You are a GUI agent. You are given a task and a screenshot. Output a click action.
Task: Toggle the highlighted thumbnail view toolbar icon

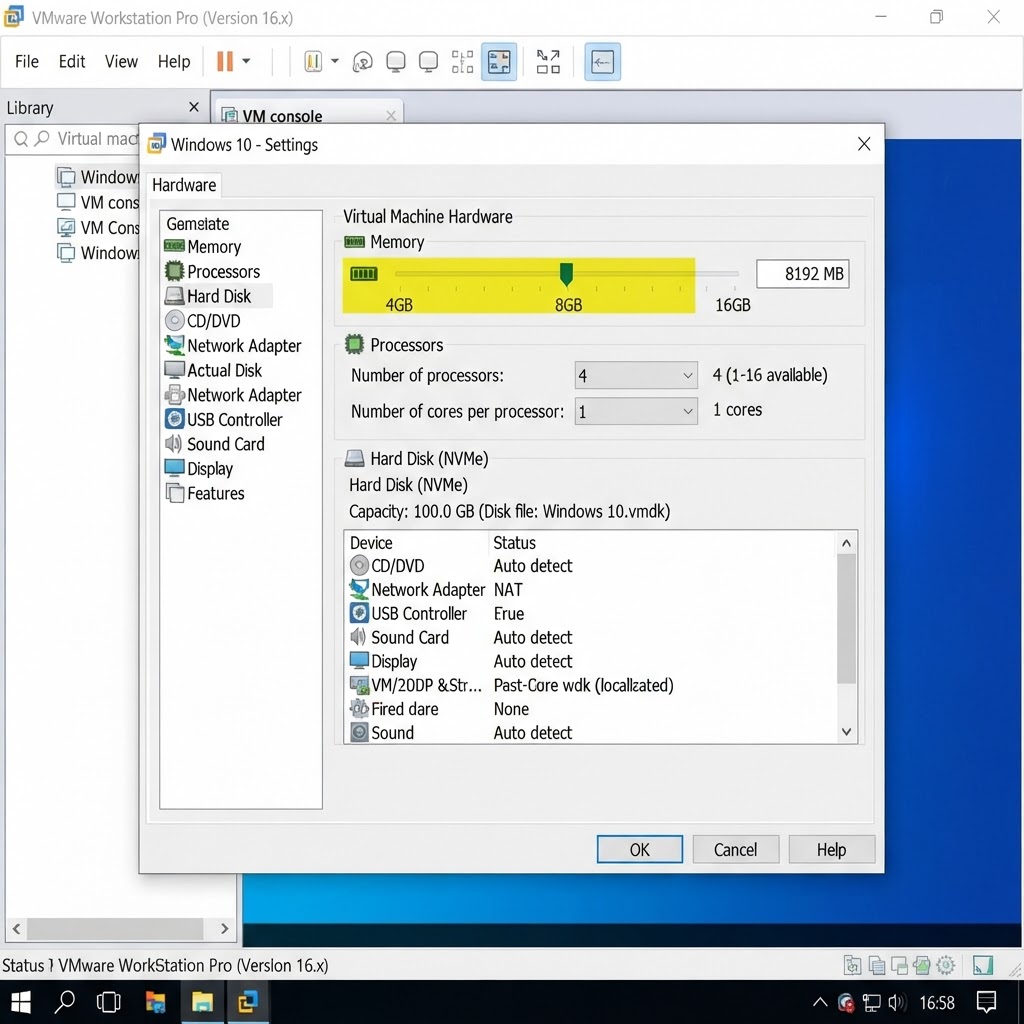point(499,62)
